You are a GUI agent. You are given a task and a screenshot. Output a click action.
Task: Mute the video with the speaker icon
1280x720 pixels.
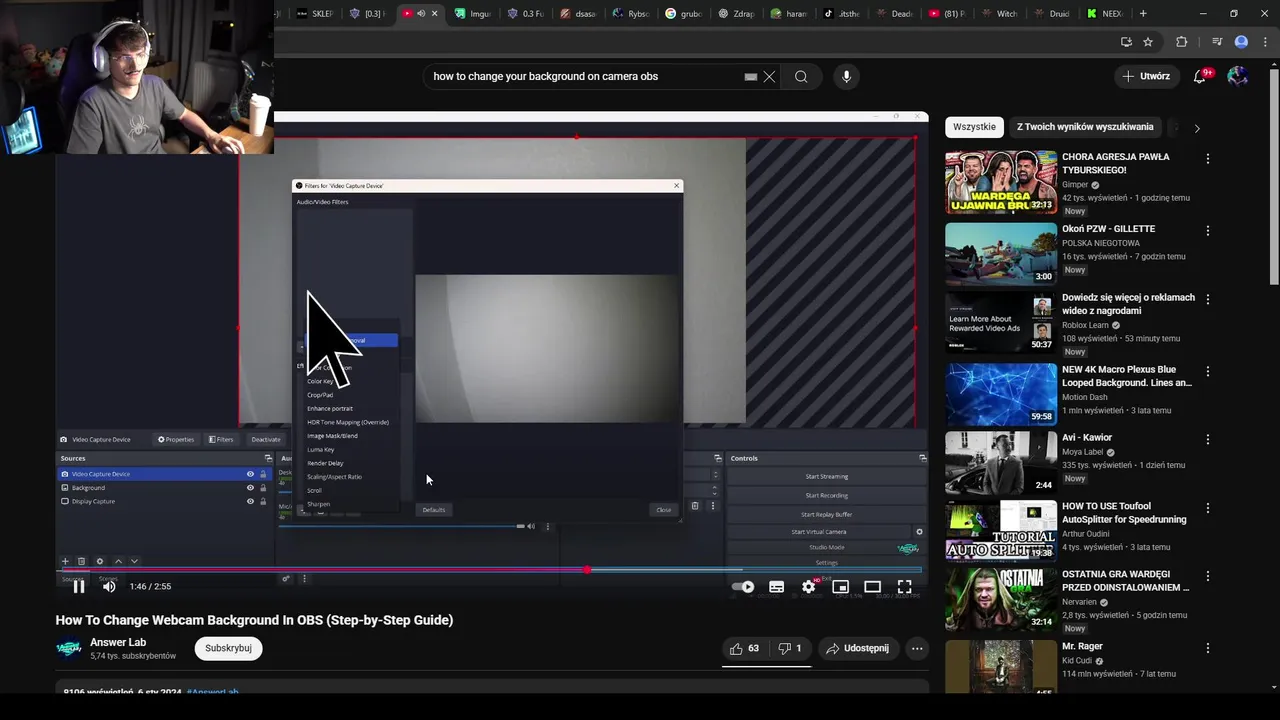point(109,587)
